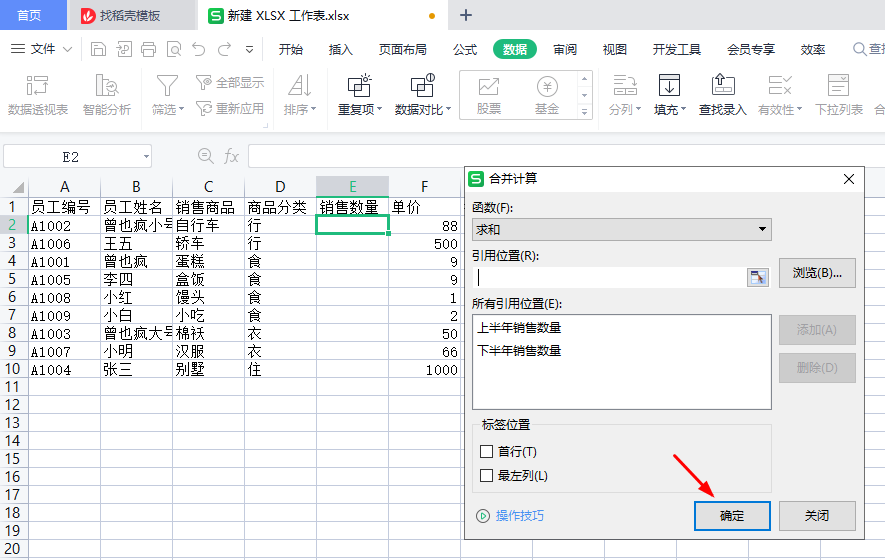Expand the Name Box E2 dropdown
The height and width of the screenshot is (560, 885).
[146, 156]
